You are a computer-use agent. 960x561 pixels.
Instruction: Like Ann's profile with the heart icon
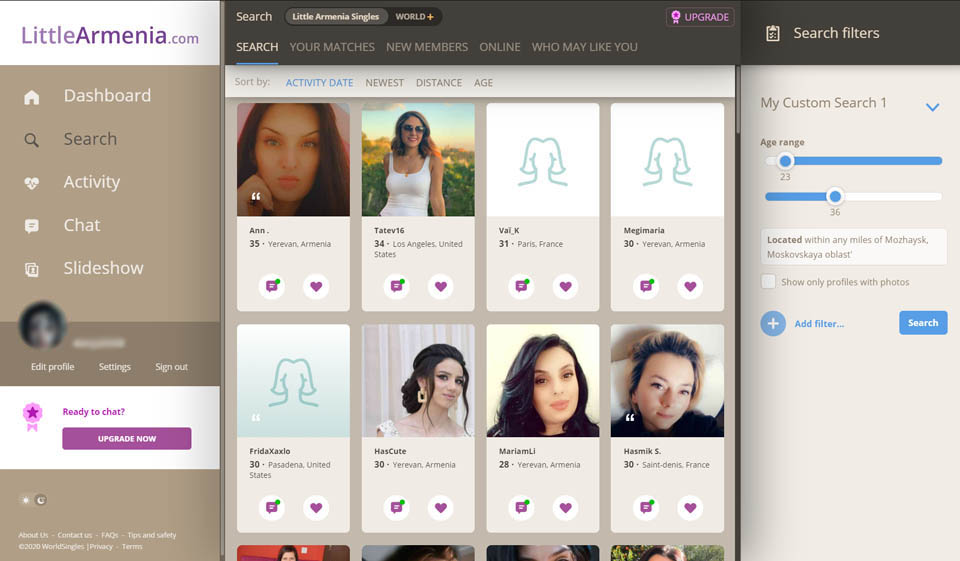316,286
